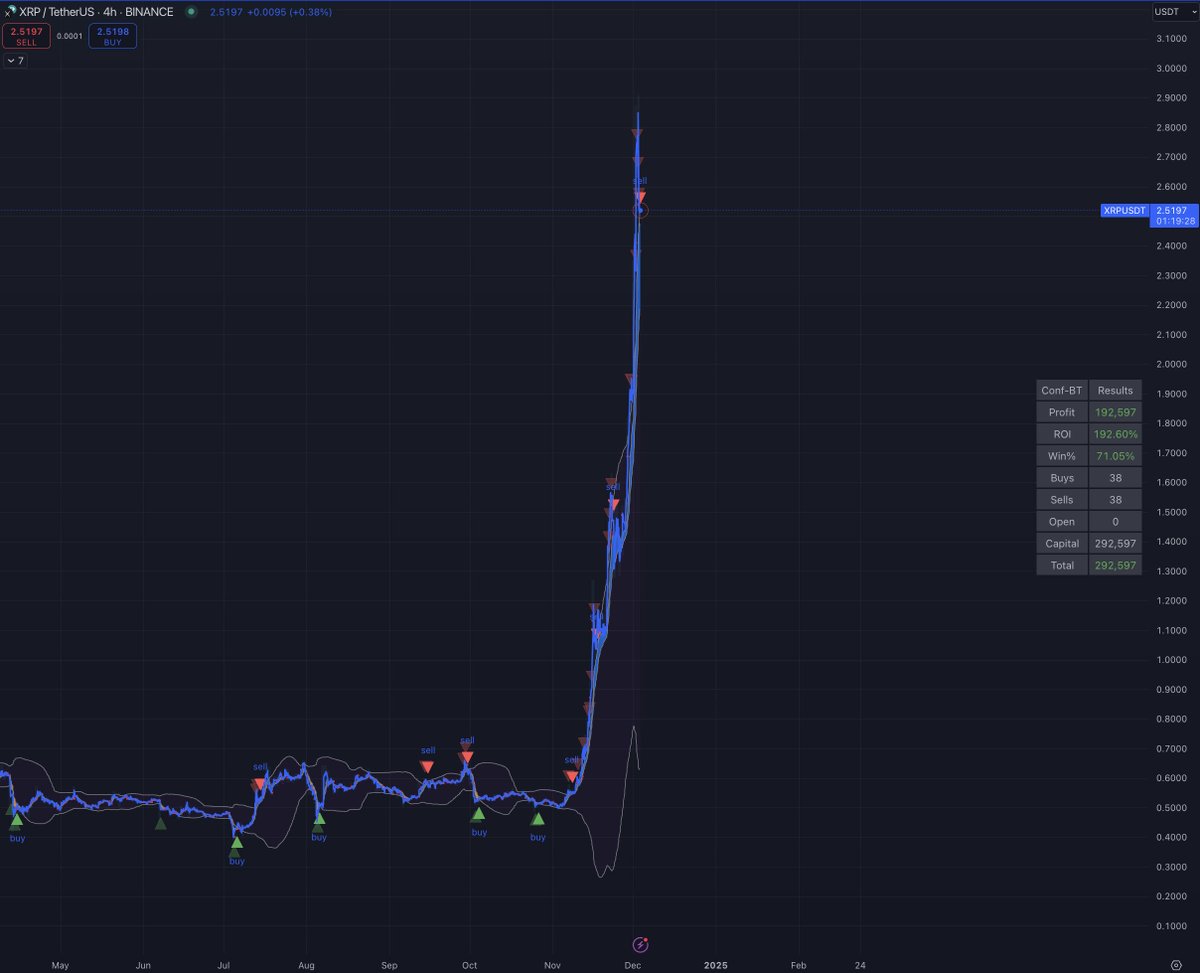Click the May label on time axis
This screenshot has height=973, width=1200.
tap(60, 965)
